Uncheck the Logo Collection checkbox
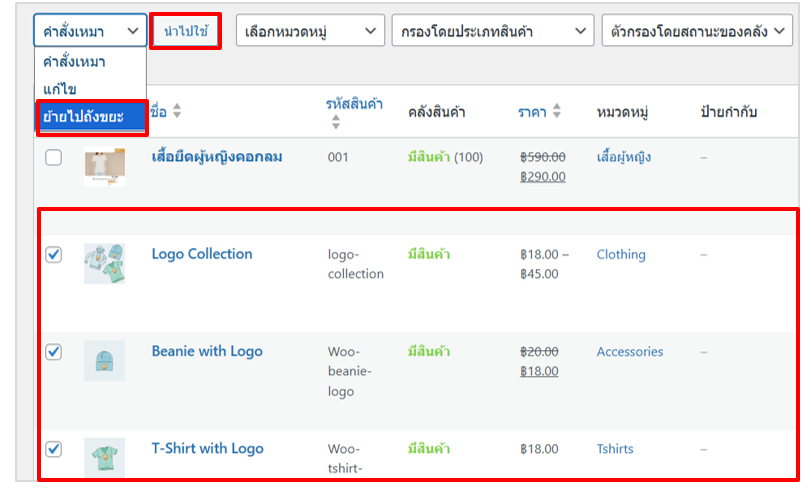 pyautogui.click(x=54, y=255)
